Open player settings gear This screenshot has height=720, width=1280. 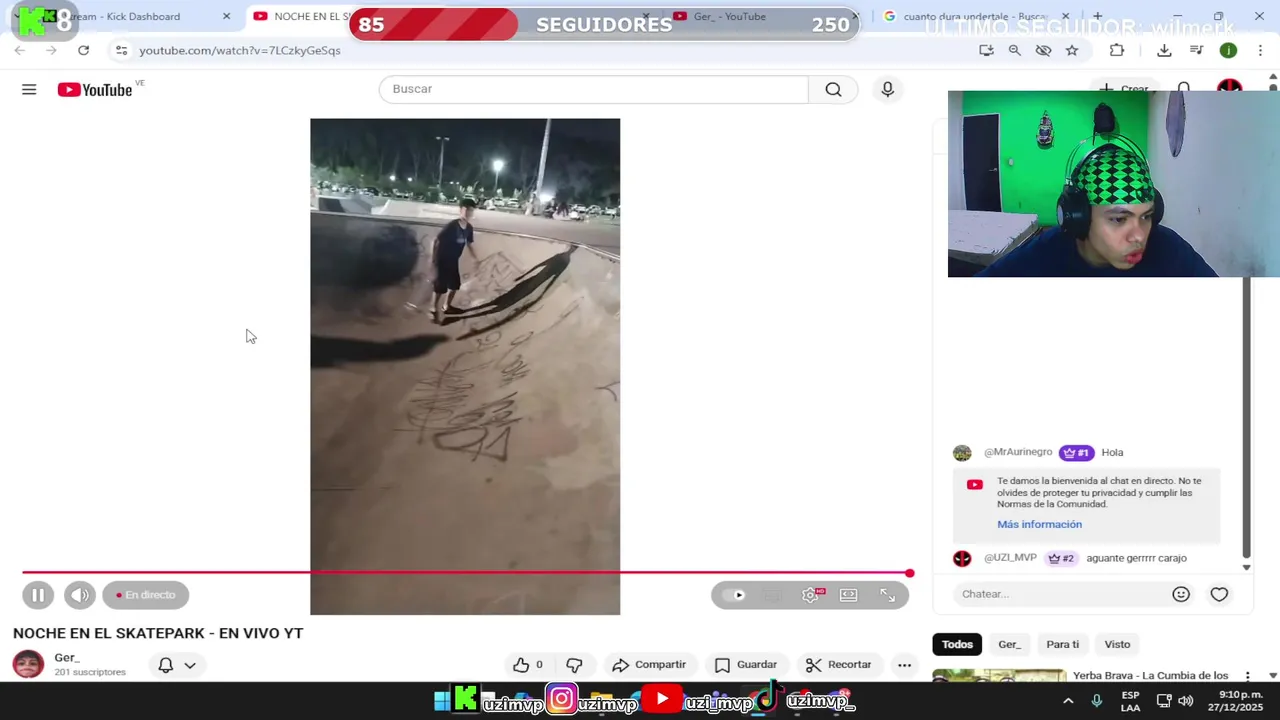811,595
